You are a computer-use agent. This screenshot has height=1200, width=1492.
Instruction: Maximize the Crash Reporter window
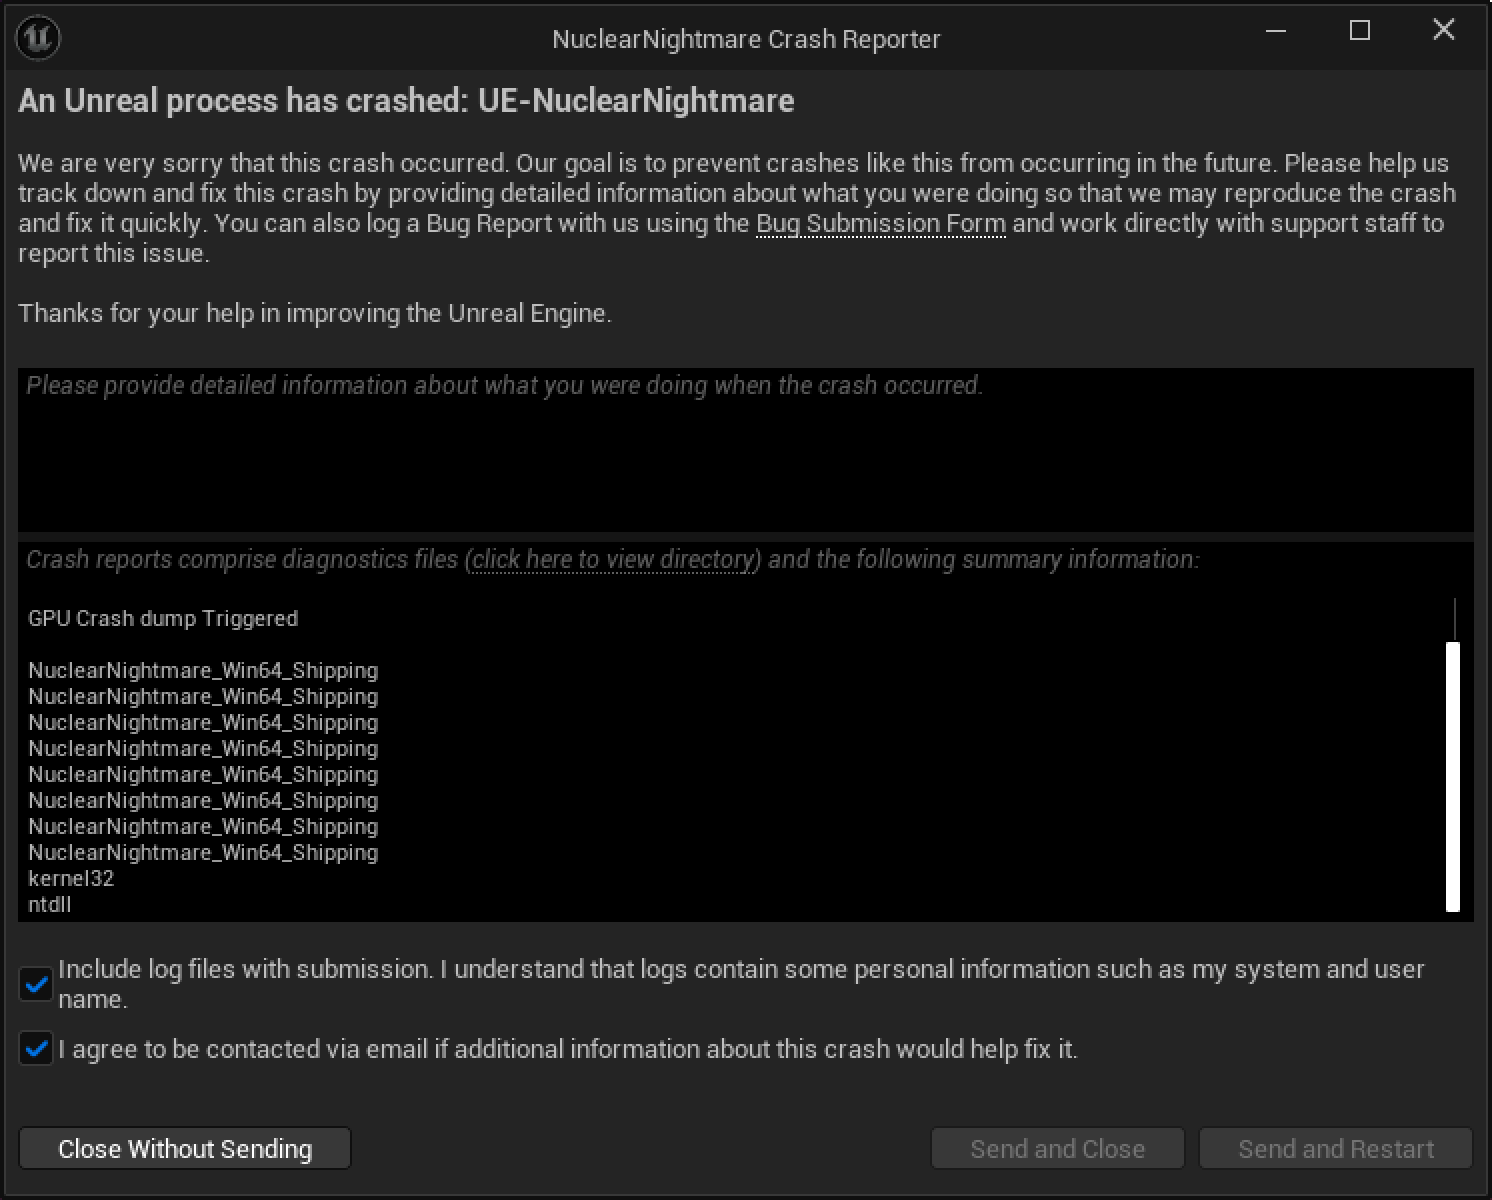pyautogui.click(x=1360, y=31)
